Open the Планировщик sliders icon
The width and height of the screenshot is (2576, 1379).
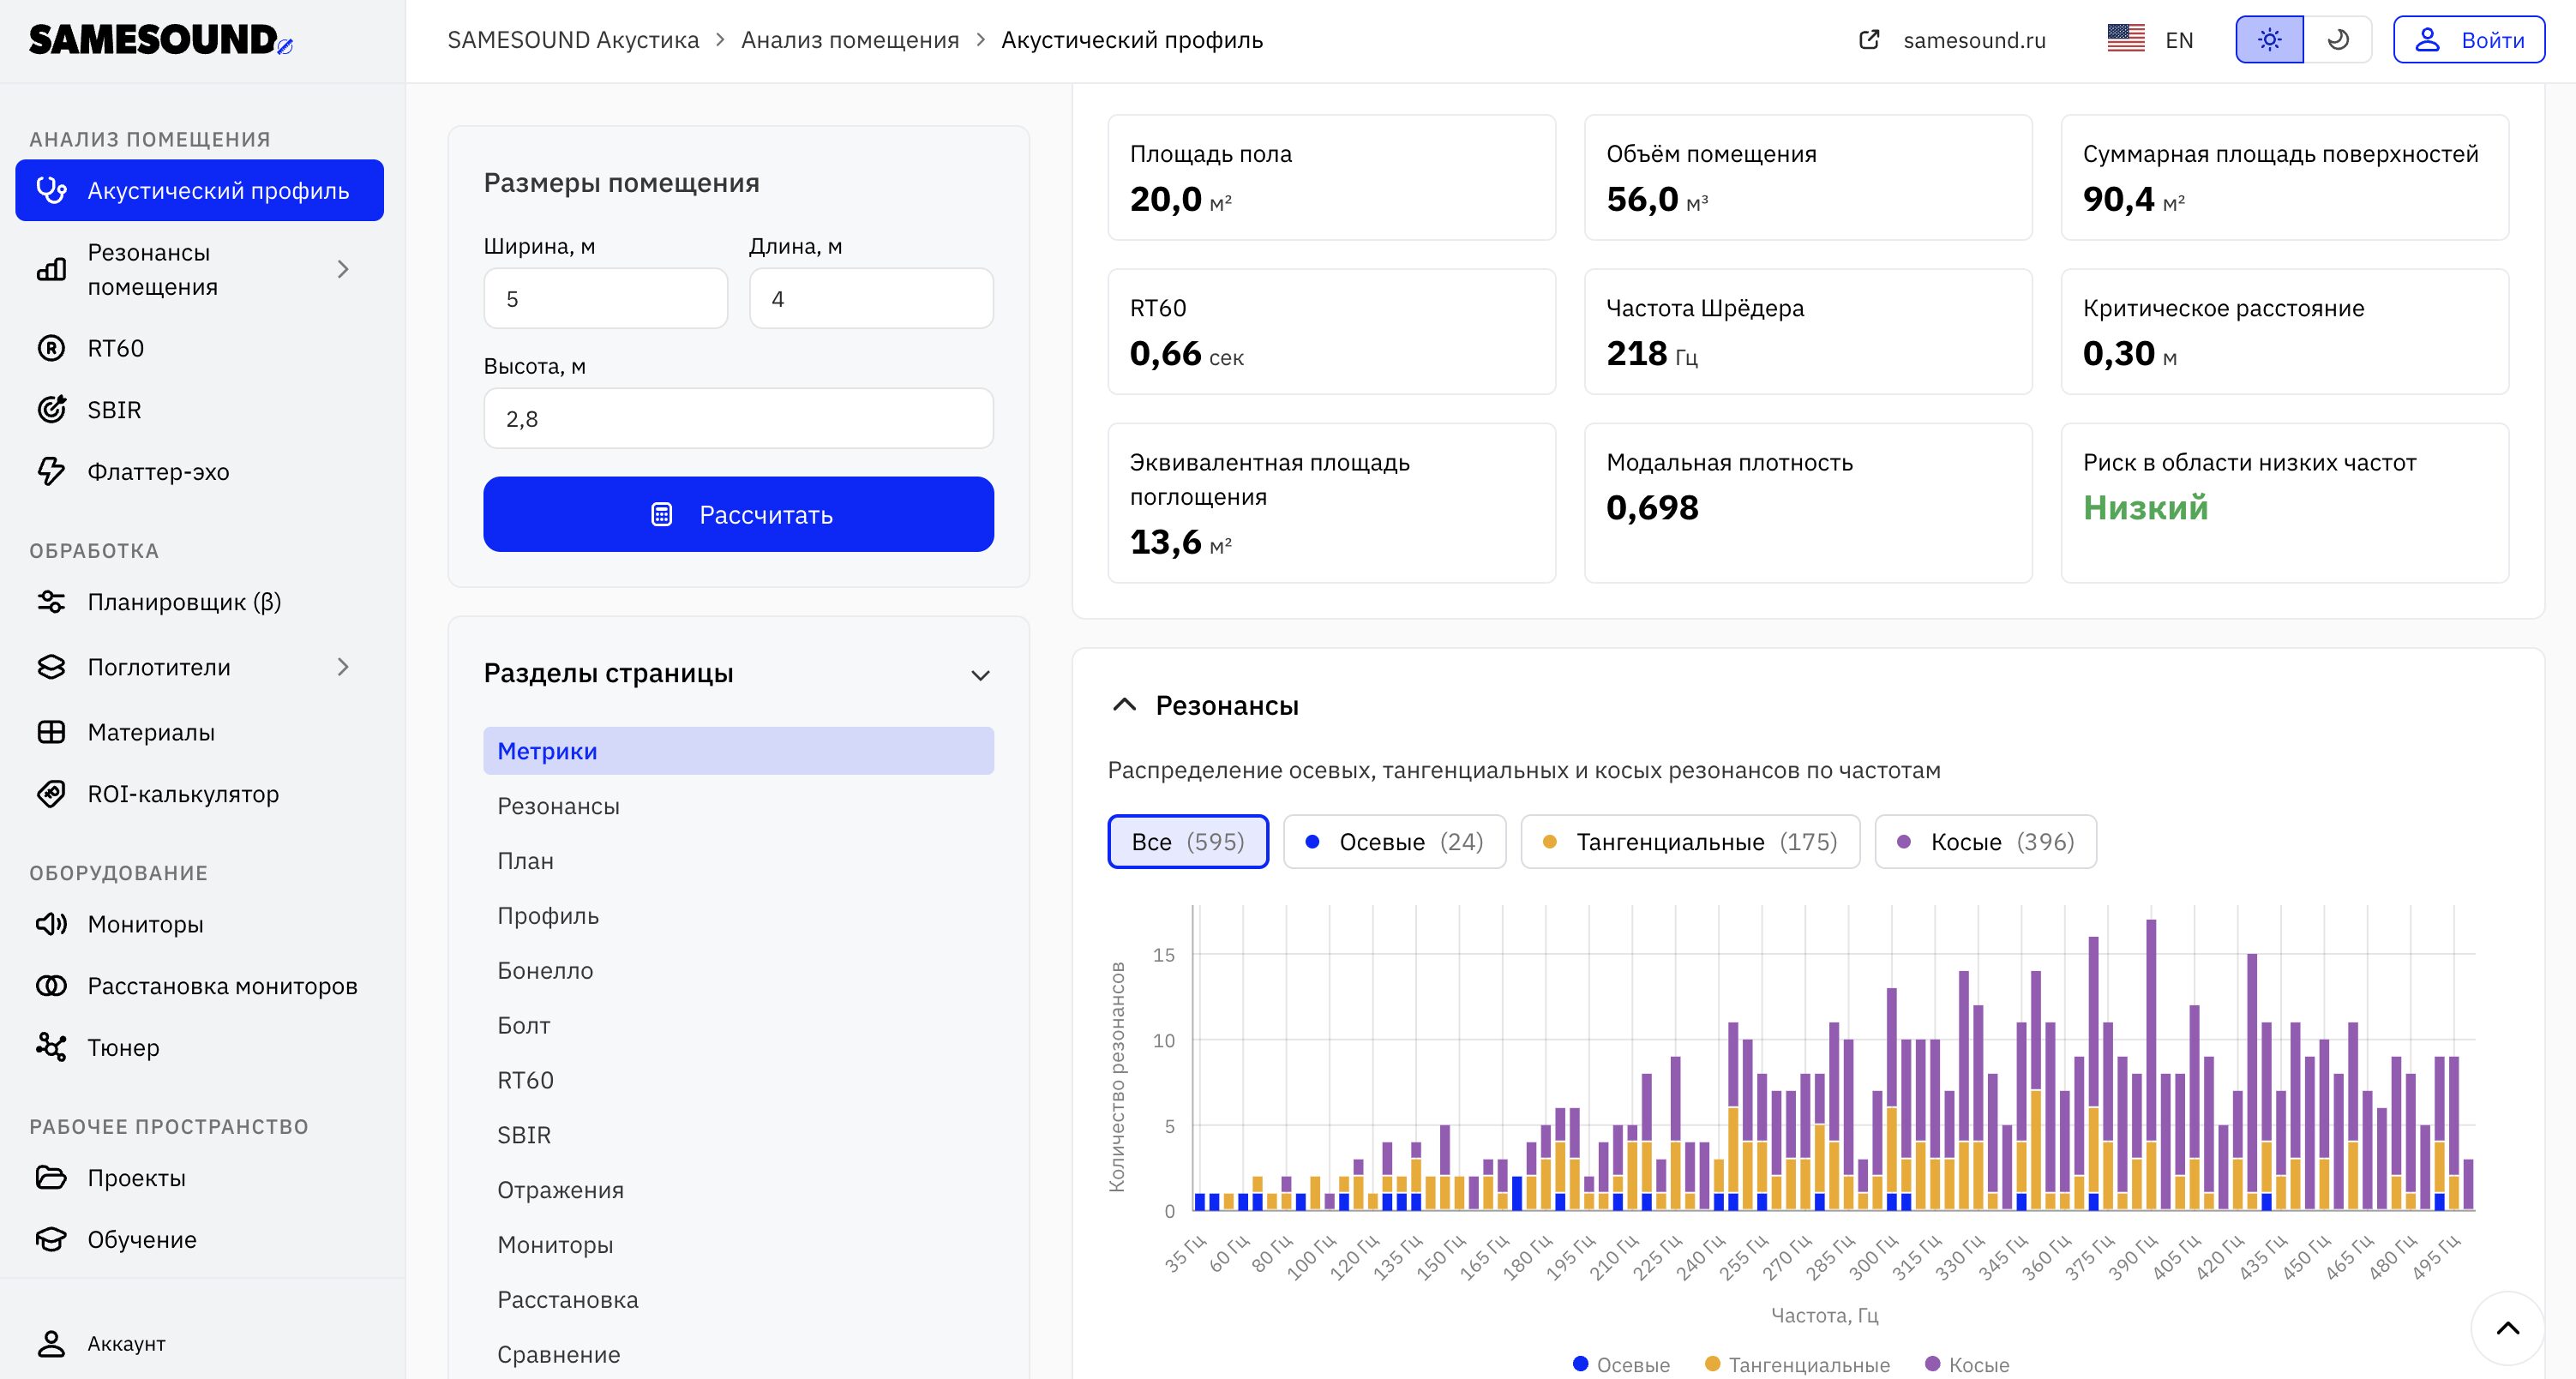(51, 602)
